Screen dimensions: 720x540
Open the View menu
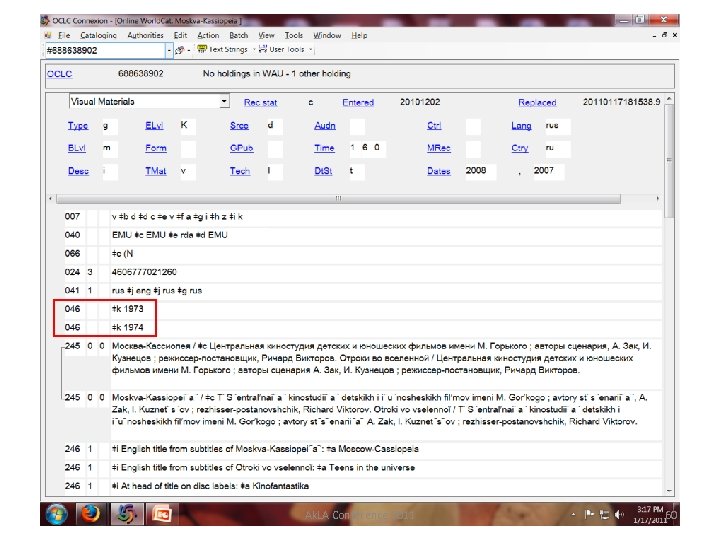[266, 35]
